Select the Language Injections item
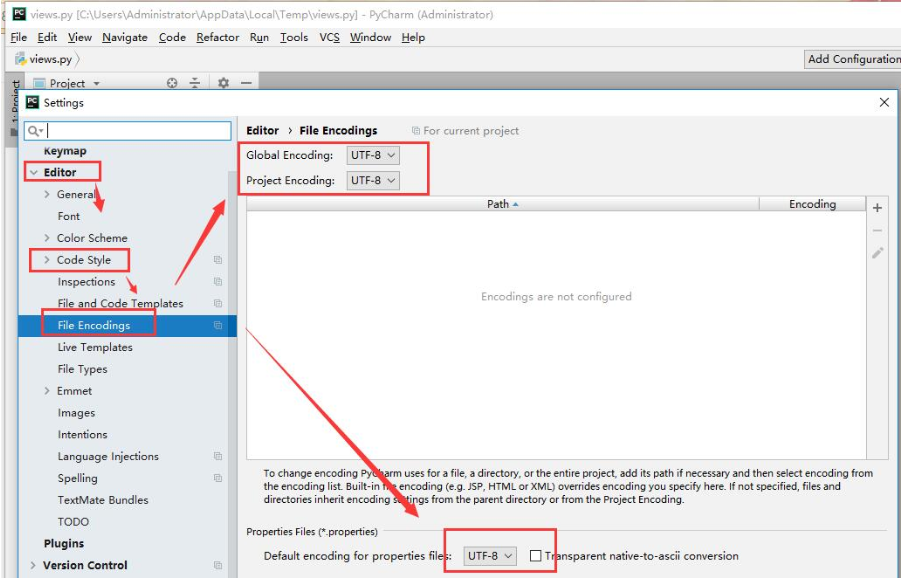 108,456
